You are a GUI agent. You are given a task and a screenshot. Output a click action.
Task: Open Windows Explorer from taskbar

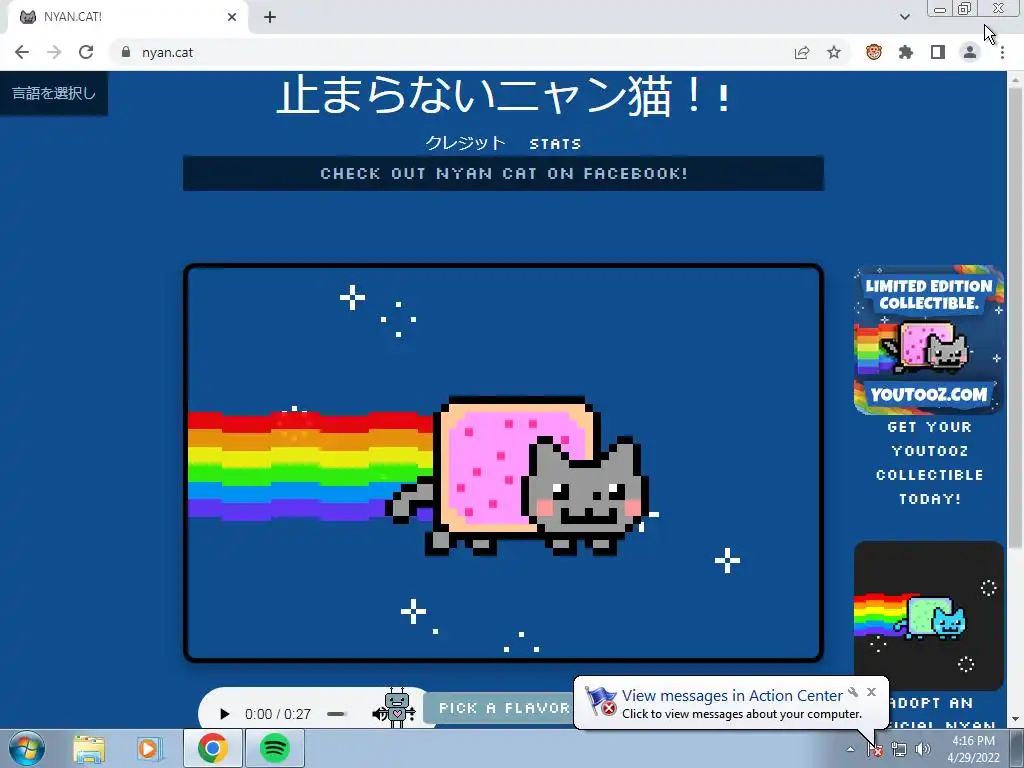click(89, 748)
